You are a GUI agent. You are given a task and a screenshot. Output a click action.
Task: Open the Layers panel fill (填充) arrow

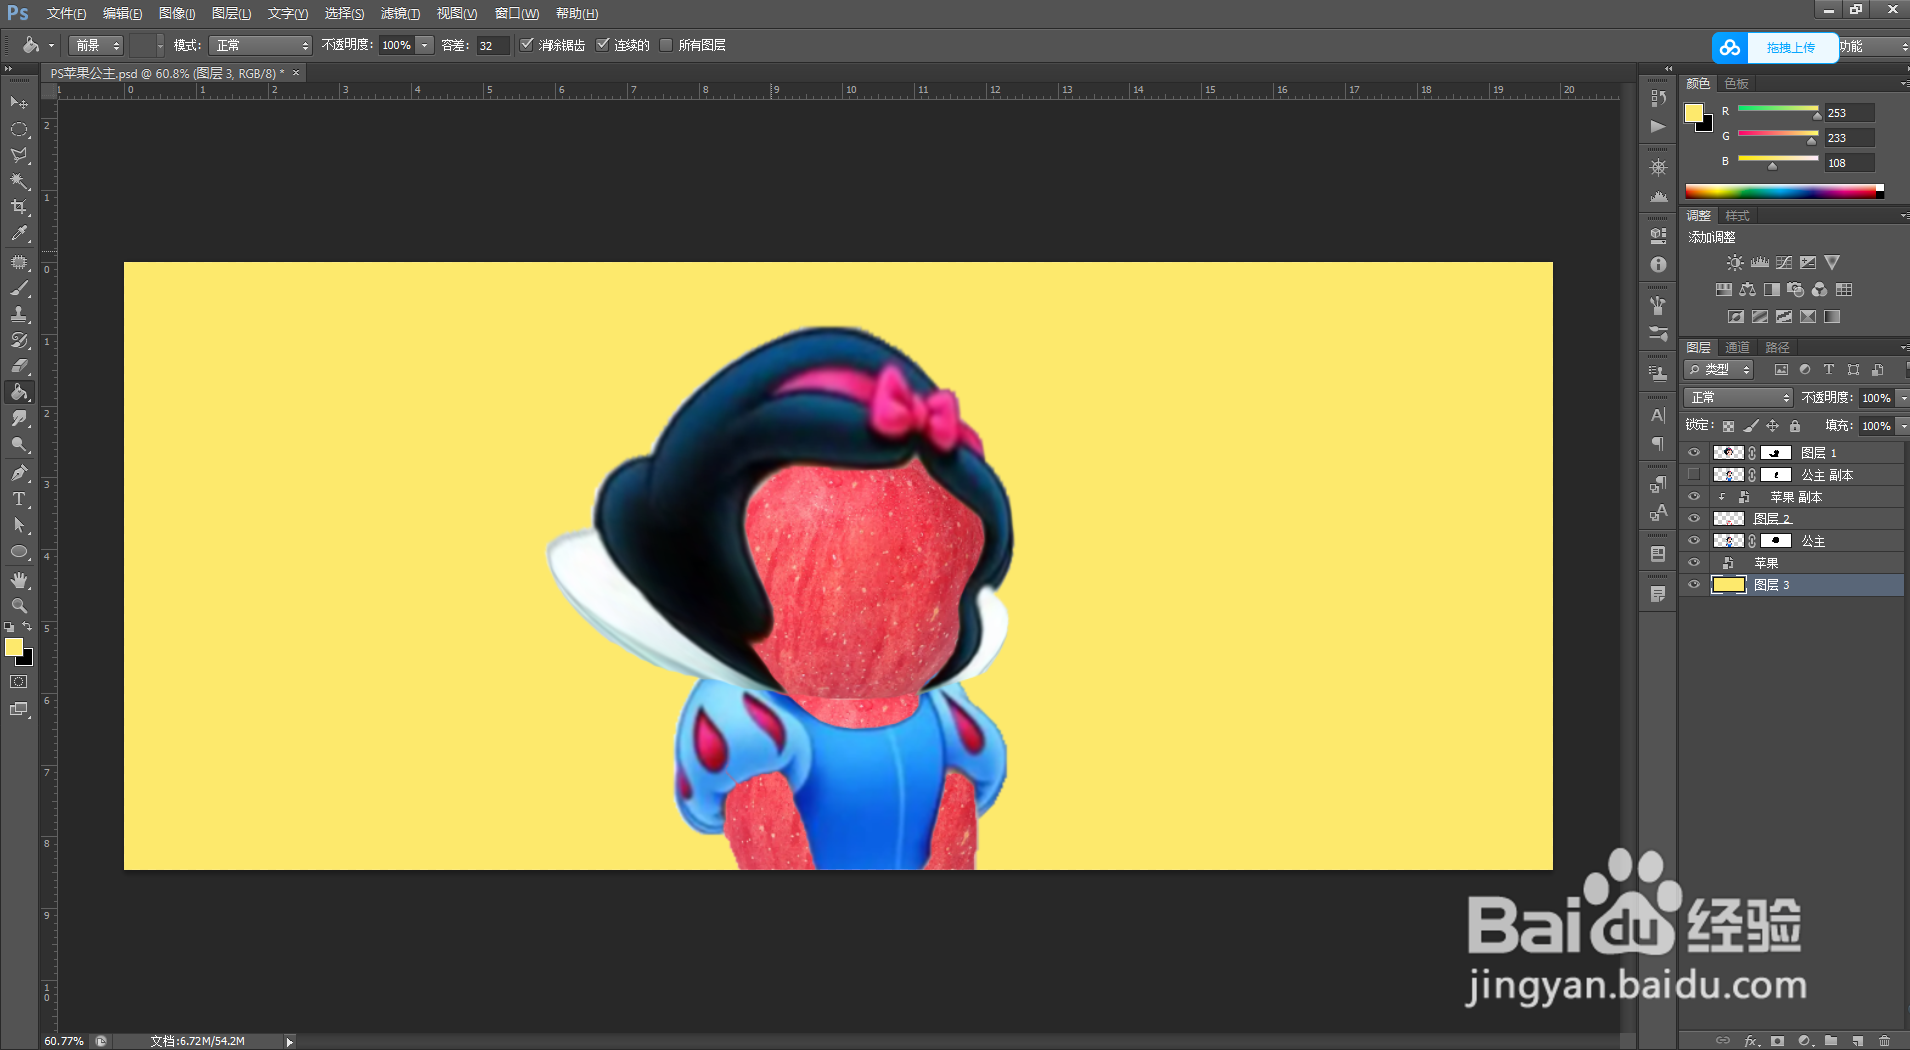[x=1902, y=426]
